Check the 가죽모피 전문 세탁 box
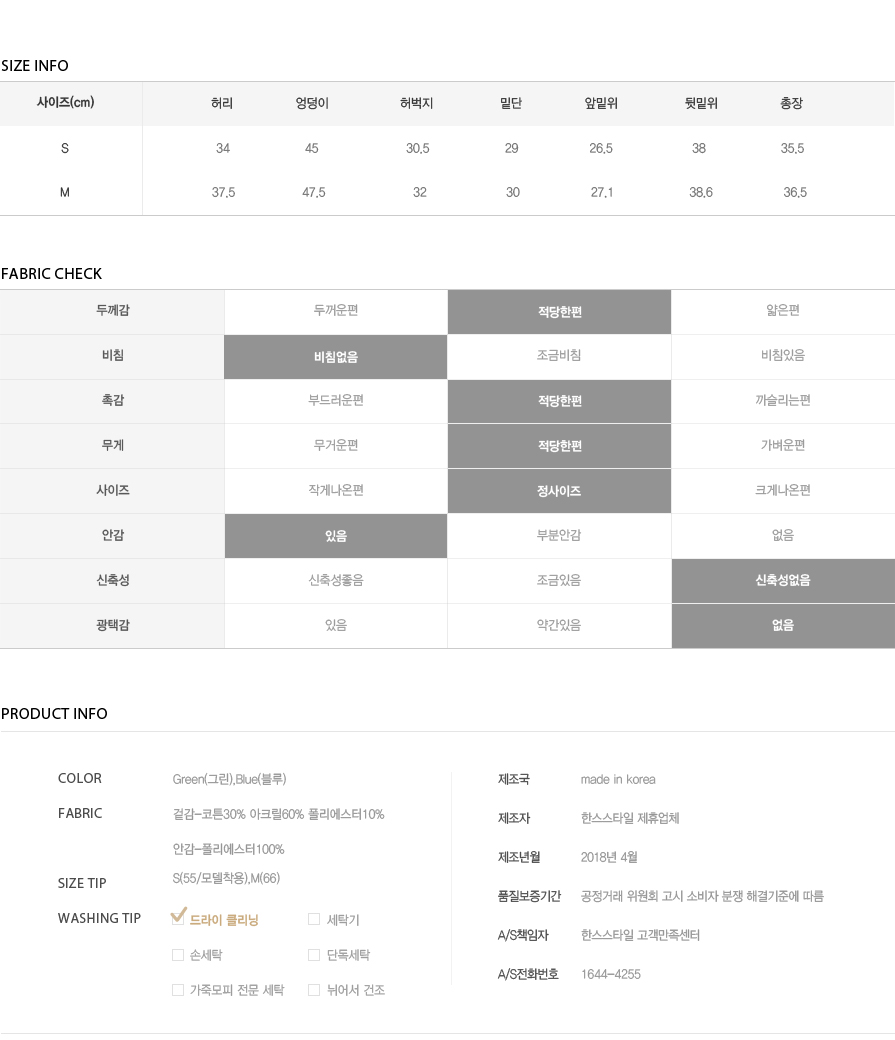Screen dimensions: 895x1040 tap(178, 990)
